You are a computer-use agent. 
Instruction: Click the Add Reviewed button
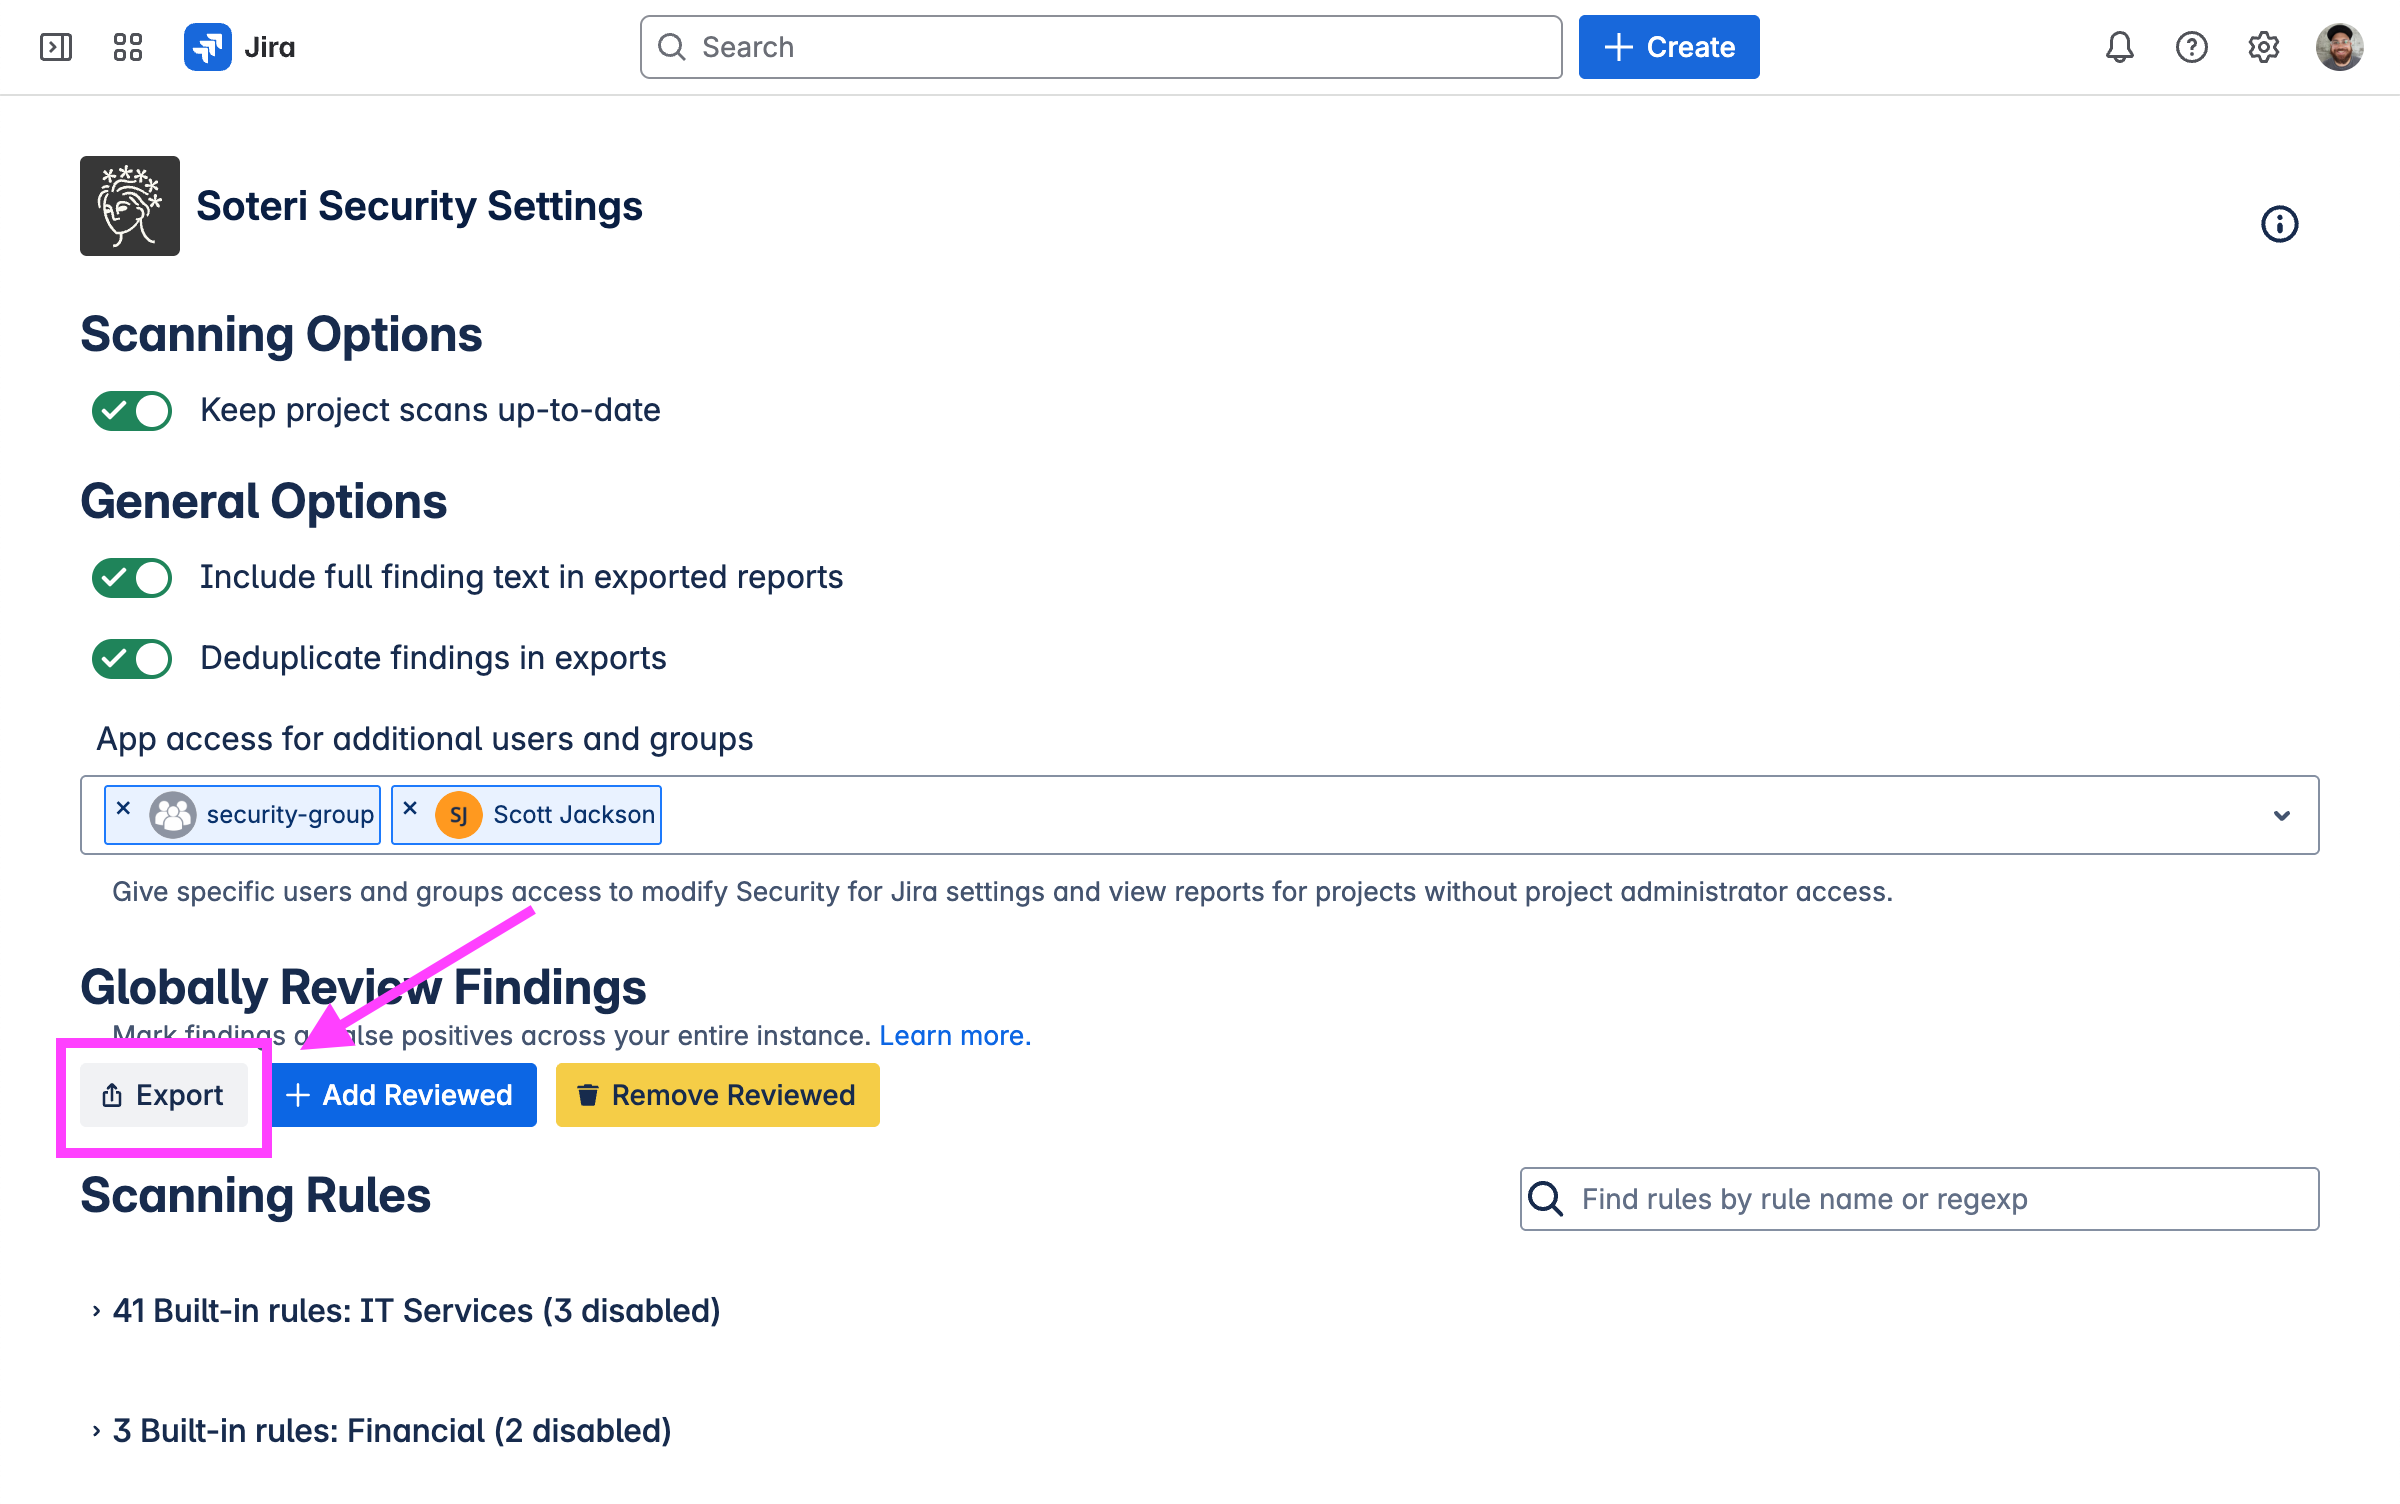point(404,1095)
